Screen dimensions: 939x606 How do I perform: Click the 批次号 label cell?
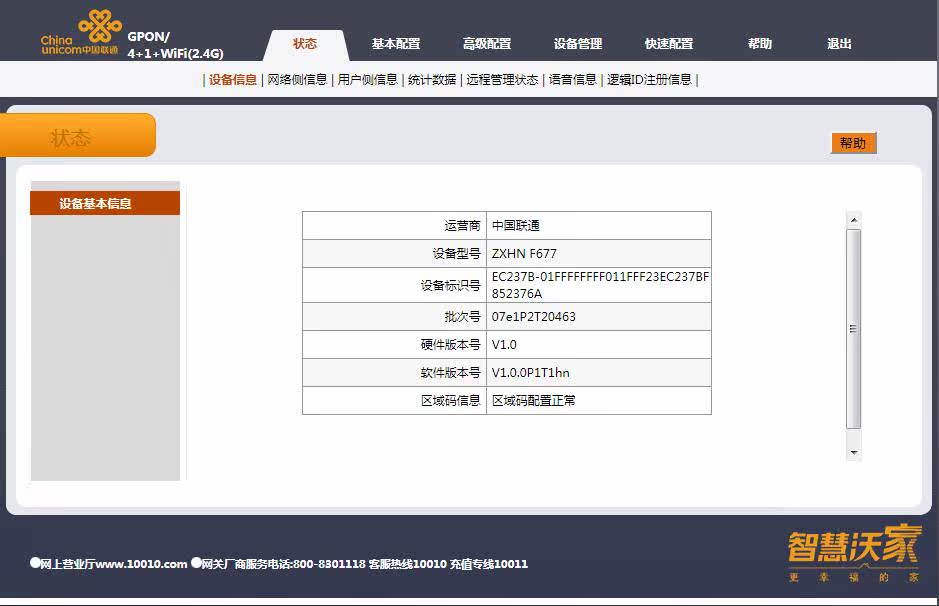pos(395,317)
